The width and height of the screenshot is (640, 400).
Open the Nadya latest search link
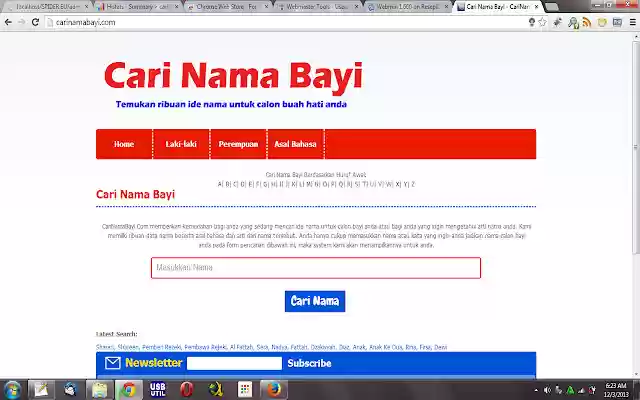coord(279,347)
